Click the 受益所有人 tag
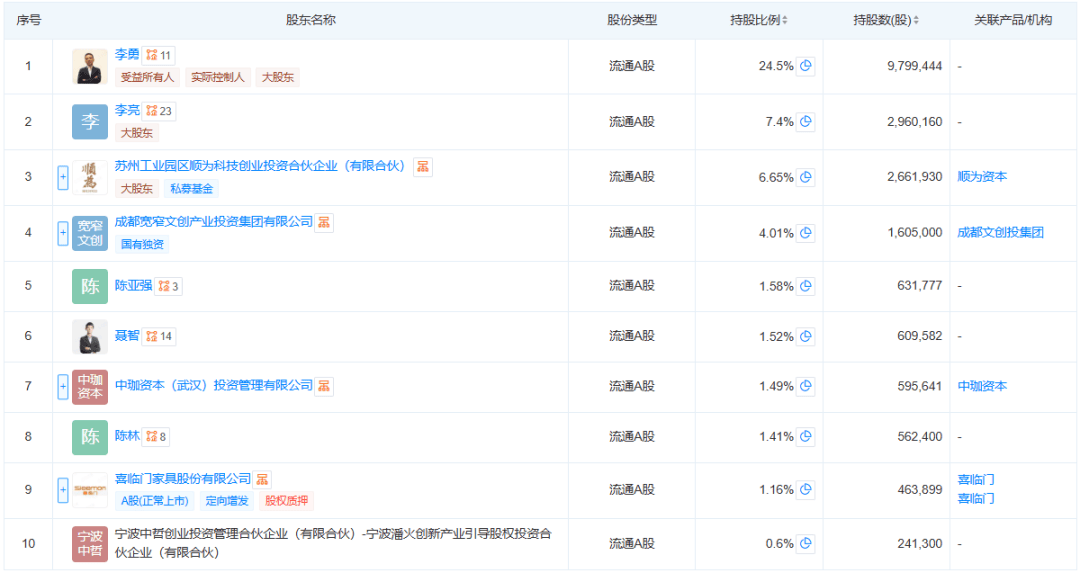Viewport: 1080px width, 573px height. [147, 77]
